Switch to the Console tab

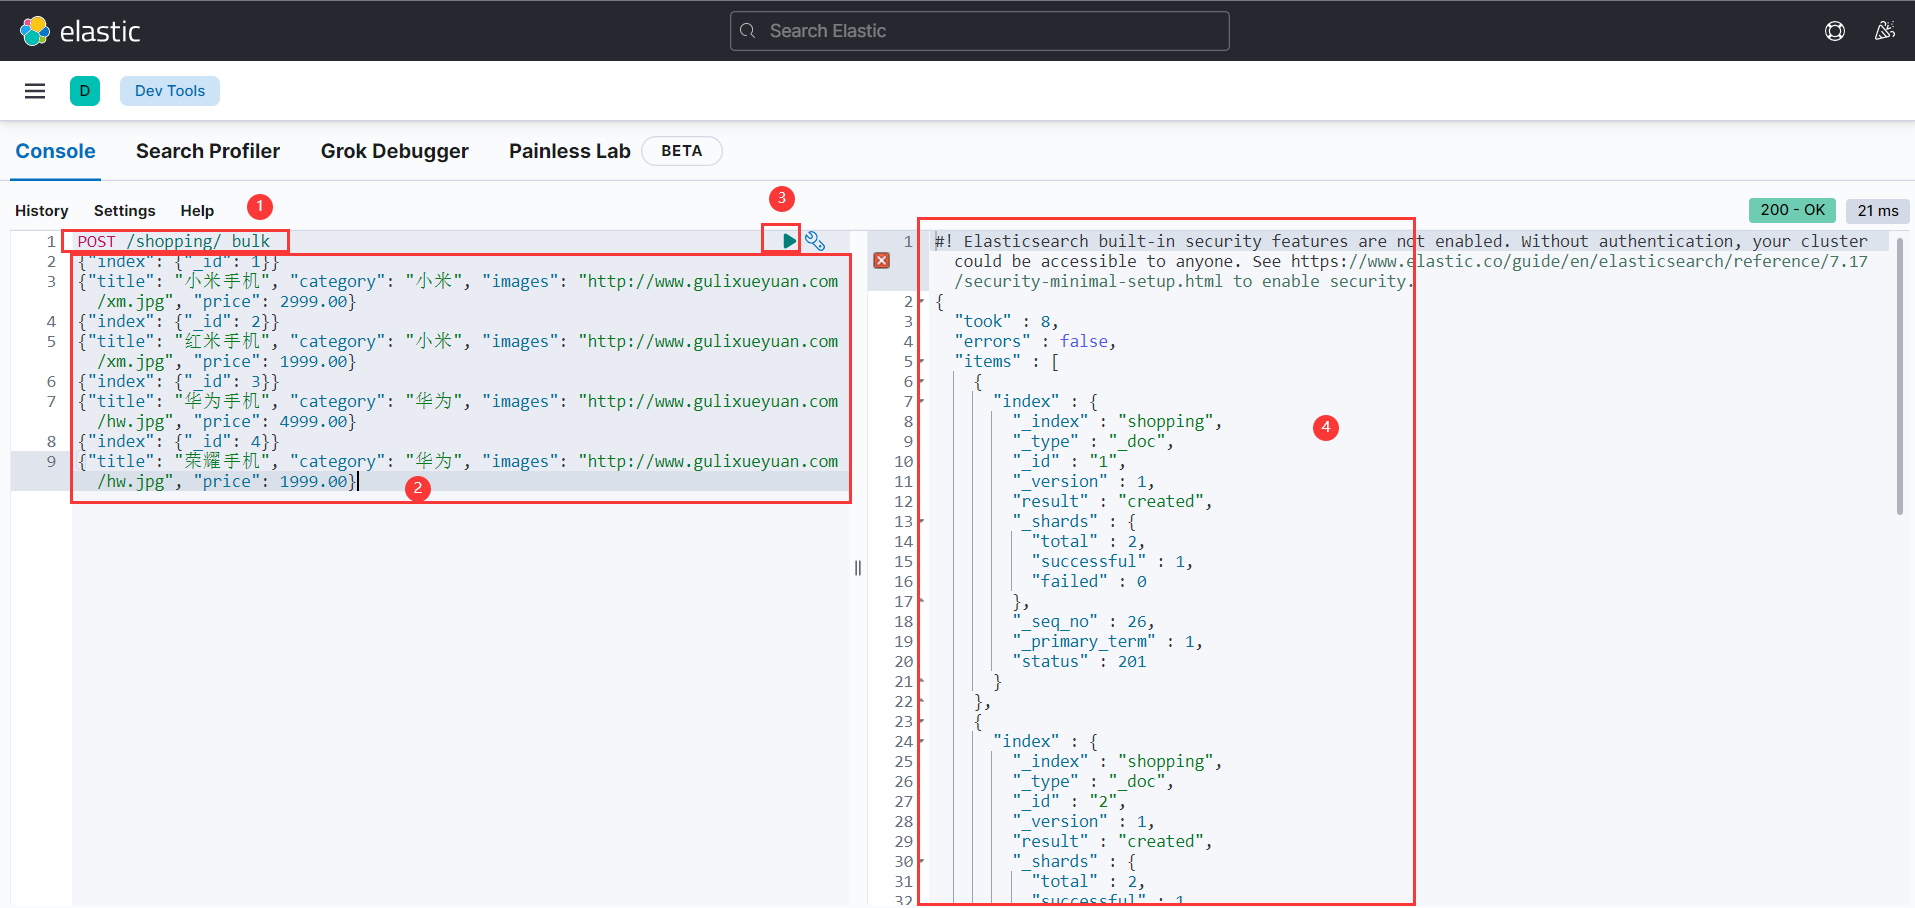(x=56, y=151)
